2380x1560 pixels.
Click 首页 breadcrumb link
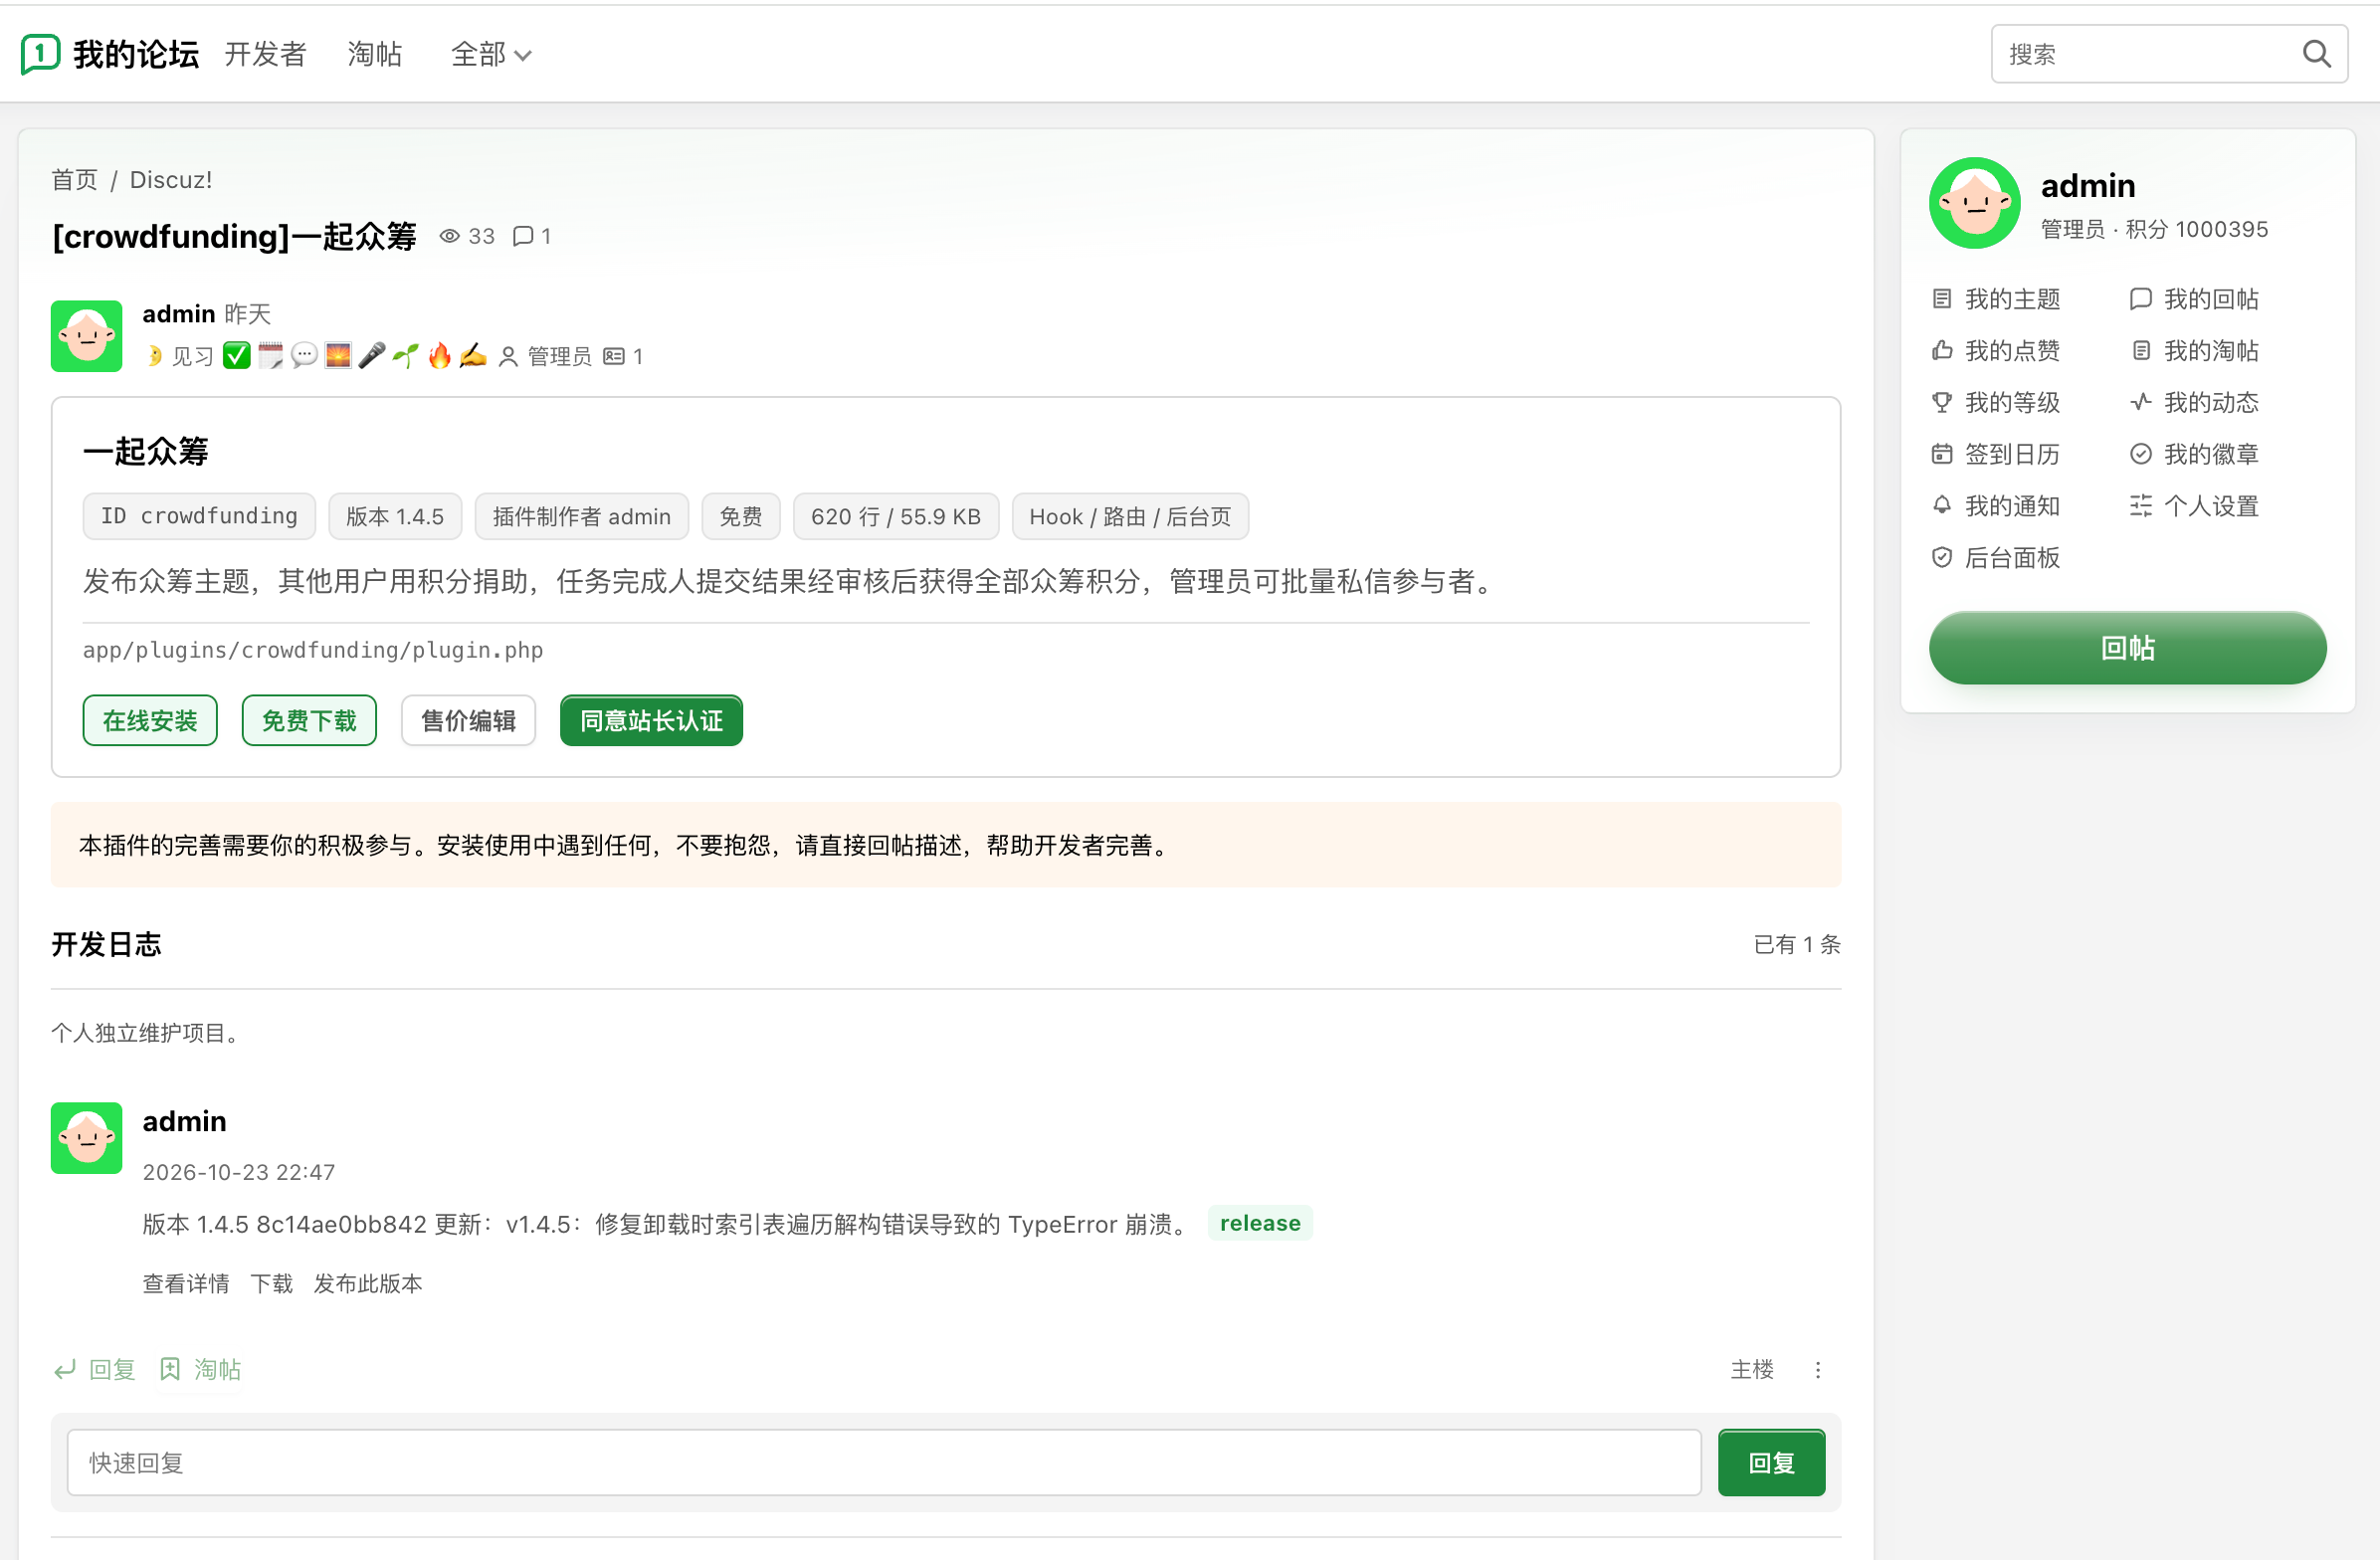point(75,180)
